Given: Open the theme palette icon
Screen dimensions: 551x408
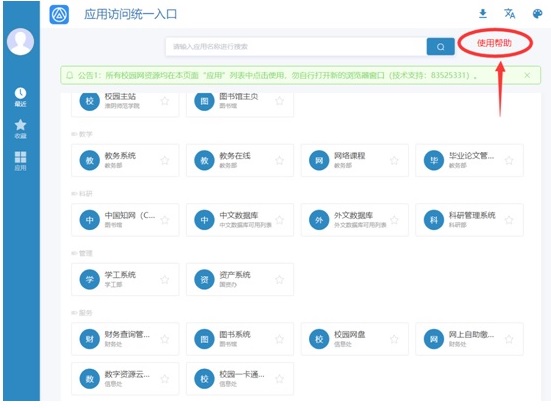Looking at the screenshot, I should pos(537,14).
